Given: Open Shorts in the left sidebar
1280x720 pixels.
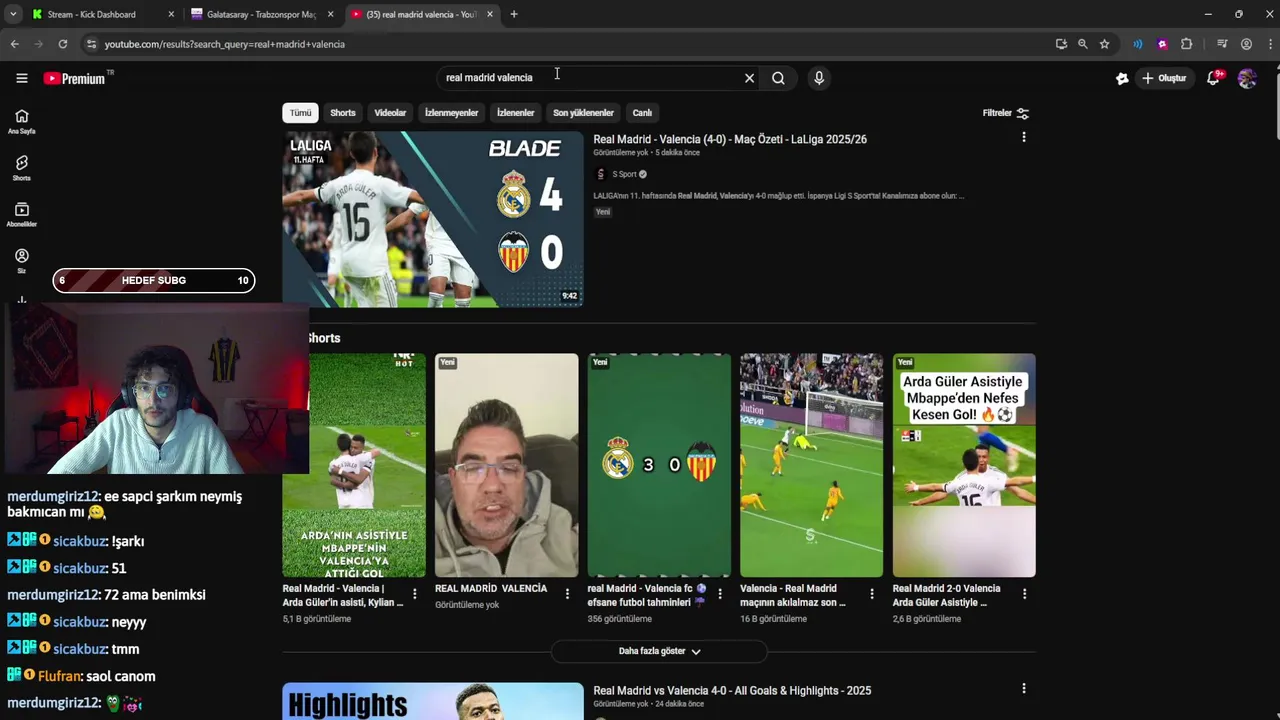Looking at the screenshot, I should (21, 168).
